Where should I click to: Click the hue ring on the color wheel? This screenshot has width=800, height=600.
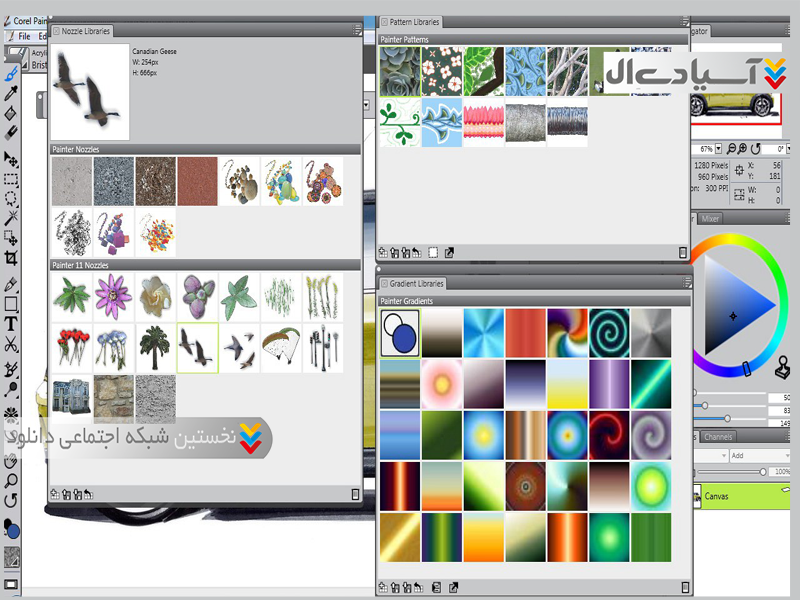click(x=740, y=240)
